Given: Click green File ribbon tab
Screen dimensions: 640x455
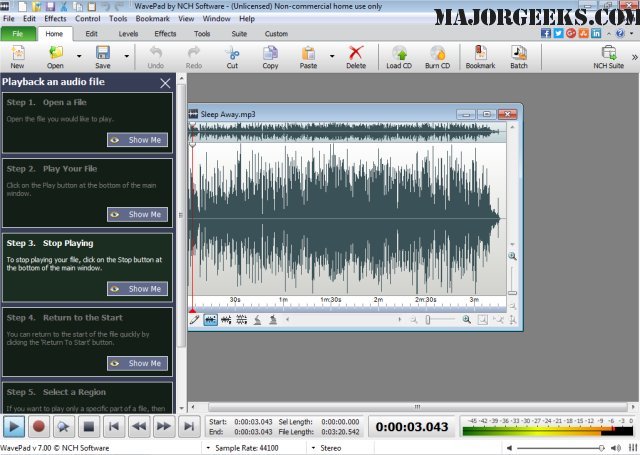Looking at the screenshot, I should (x=18, y=34).
